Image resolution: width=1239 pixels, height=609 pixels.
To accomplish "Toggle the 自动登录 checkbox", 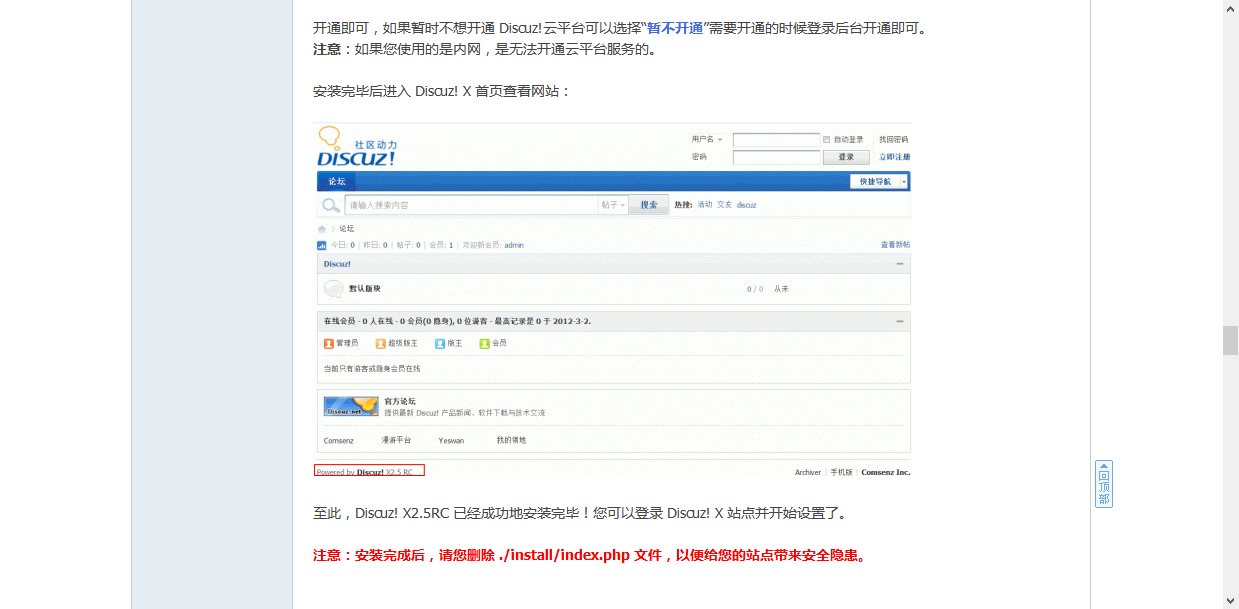I will point(827,139).
